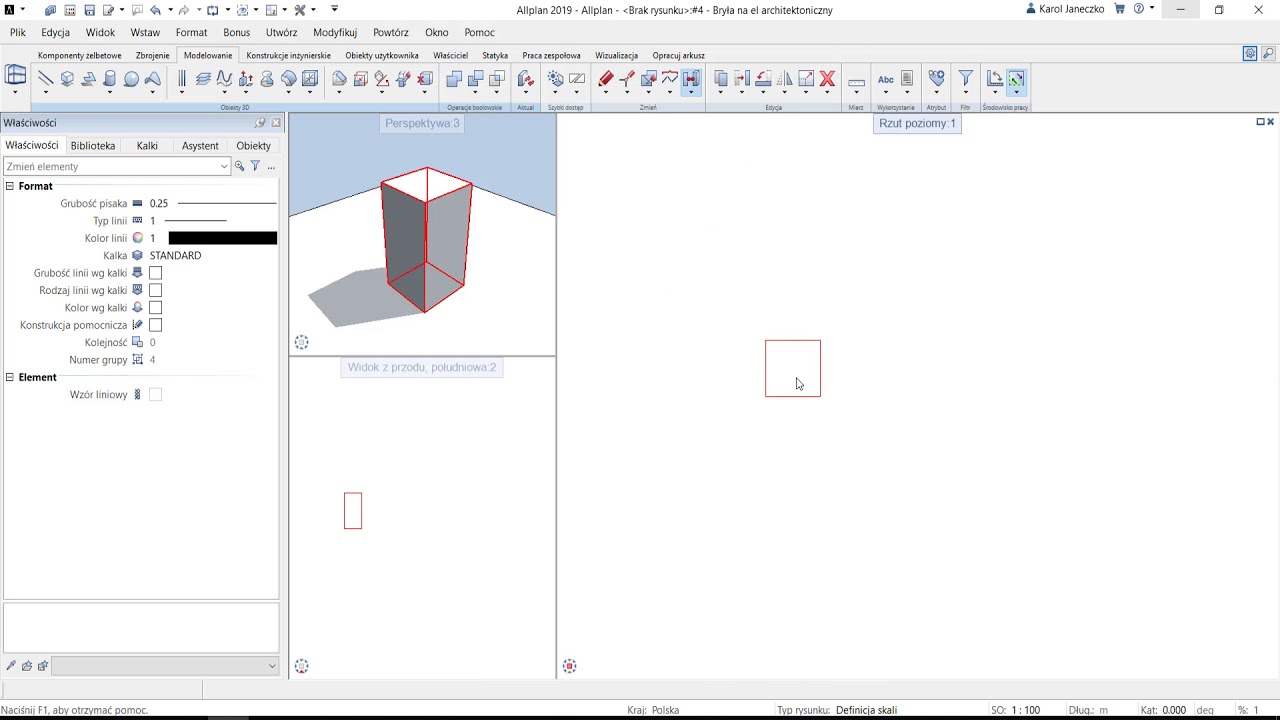Open the Modyfikuj menu
The width and height of the screenshot is (1280, 720).
click(x=335, y=32)
